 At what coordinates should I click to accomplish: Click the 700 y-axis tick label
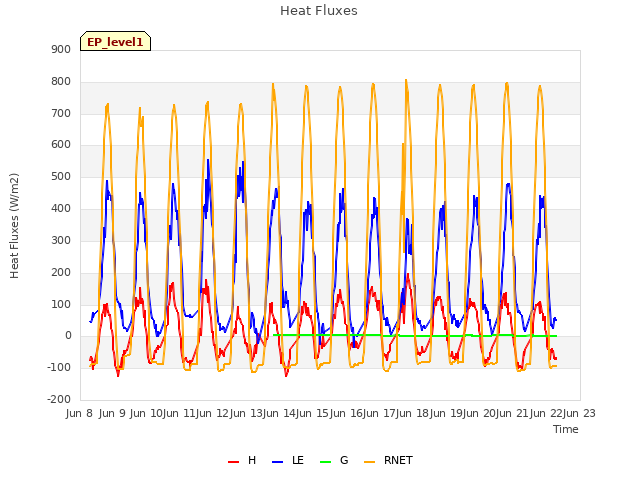[x=61, y=113]
